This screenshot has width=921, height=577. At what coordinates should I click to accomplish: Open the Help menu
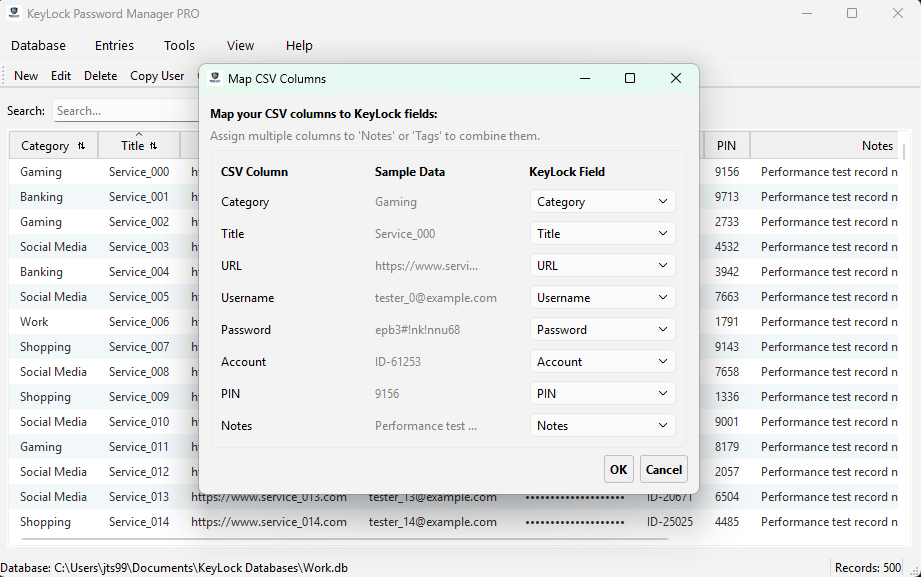(299, 45)
